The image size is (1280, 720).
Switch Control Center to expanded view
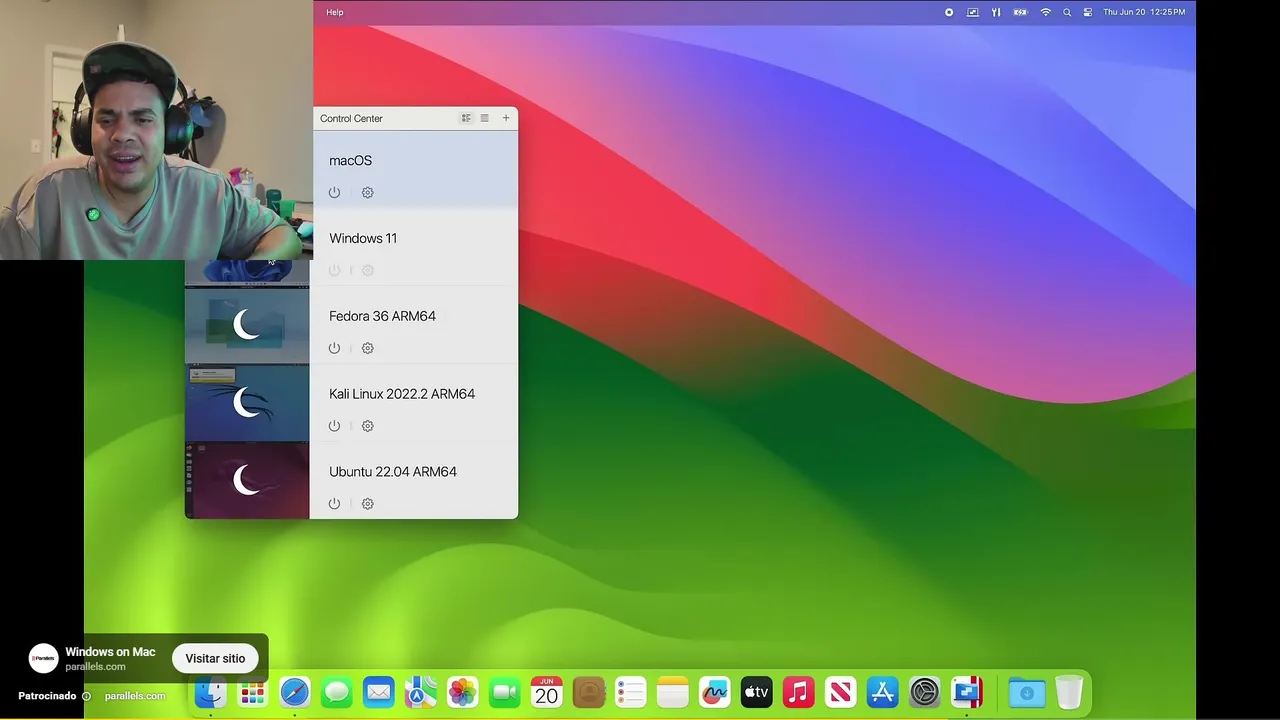(x=466, y=118)
